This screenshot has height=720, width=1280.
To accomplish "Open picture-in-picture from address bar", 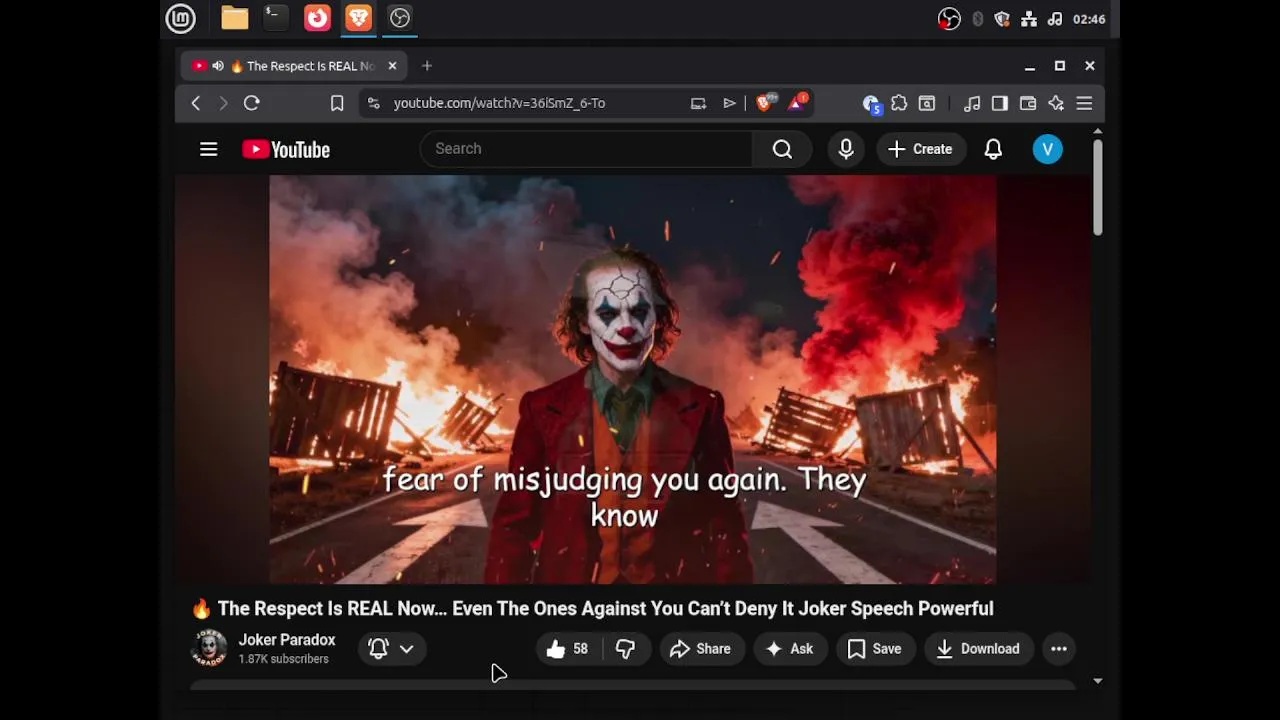I will [698, 103].
